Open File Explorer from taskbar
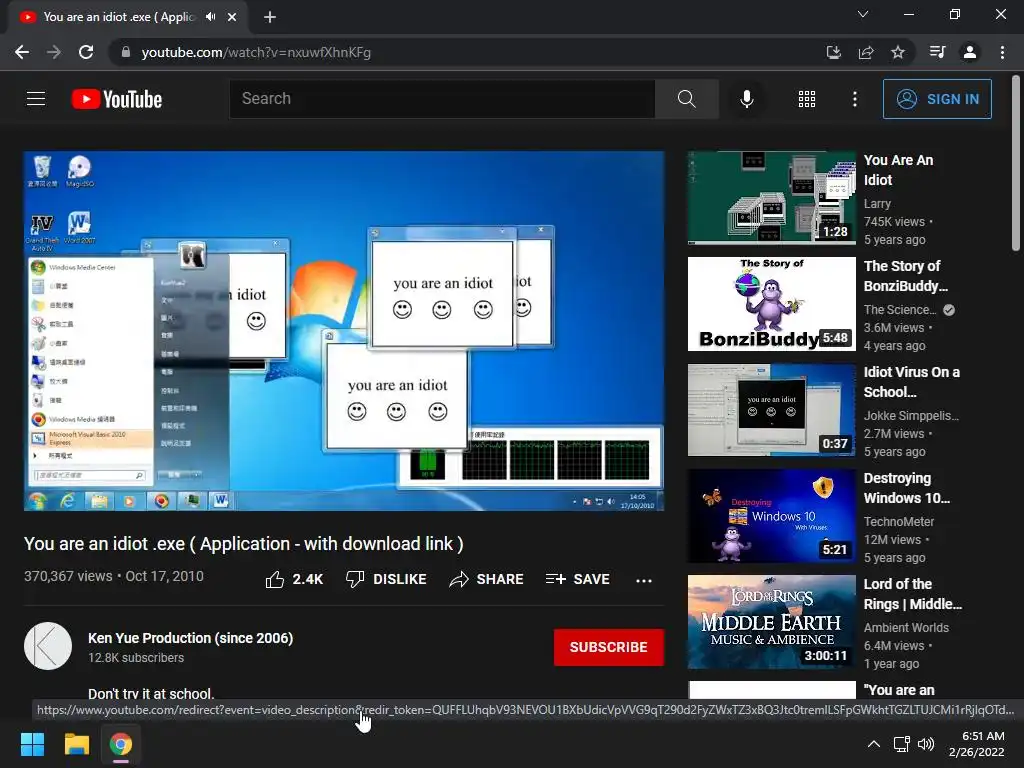1024x768 pixels. click(76, 744)
